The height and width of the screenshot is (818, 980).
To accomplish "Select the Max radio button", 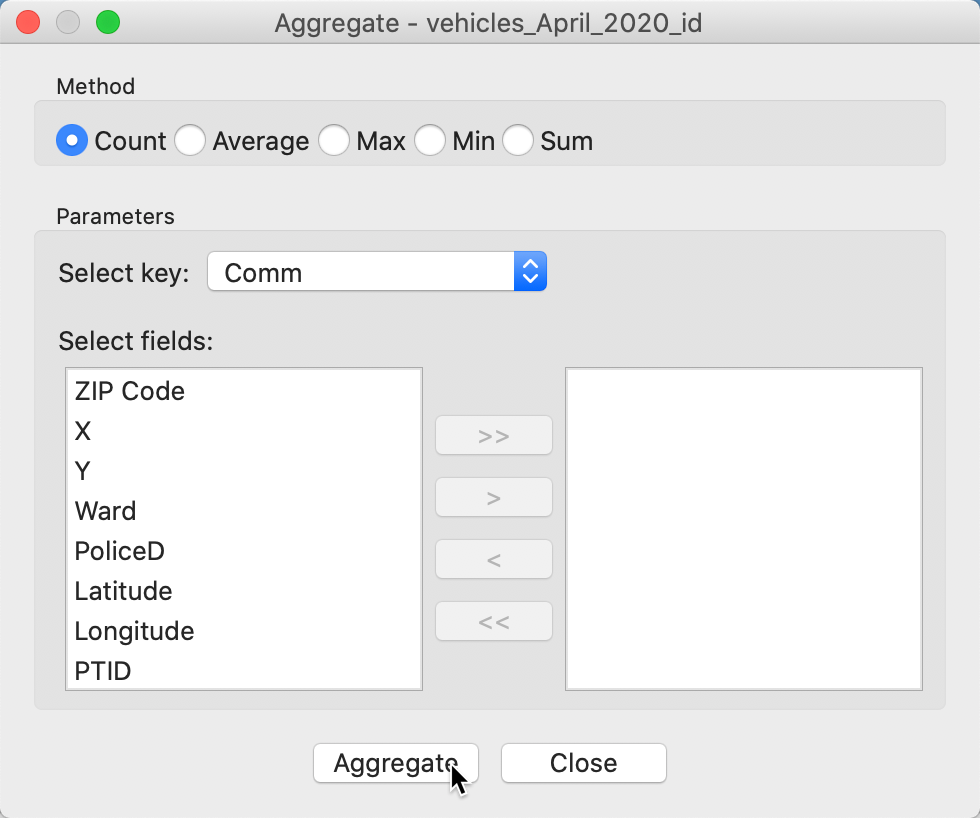I will coord(334,140).
